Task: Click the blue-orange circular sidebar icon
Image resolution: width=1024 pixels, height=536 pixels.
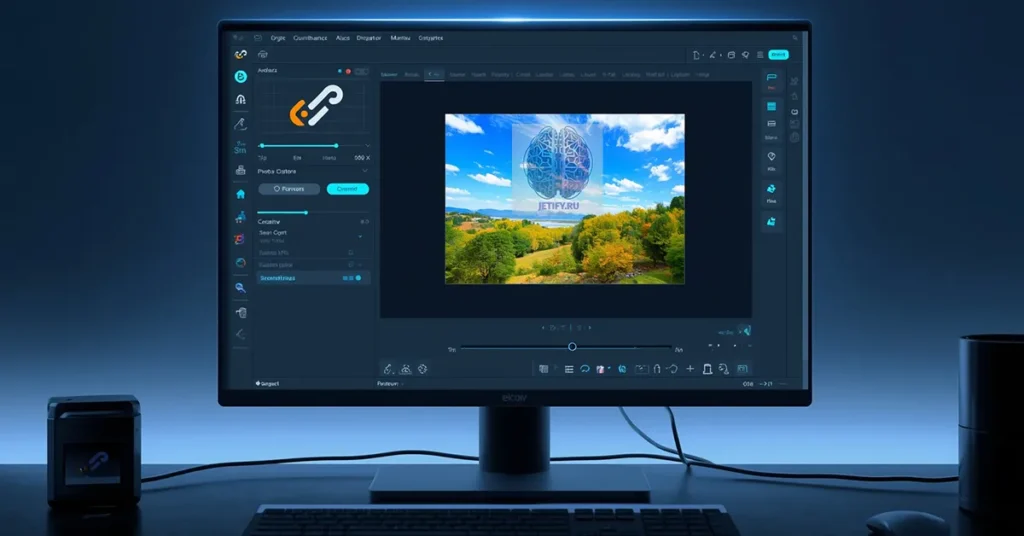Action: pyautogui.click(x=240, y=262)
